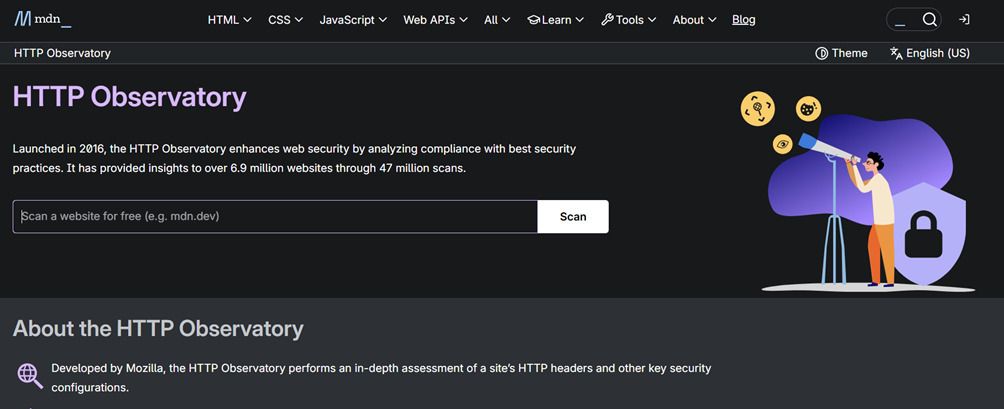Open the Web APIs menu
1004x409 pixels.
pyautogui.click(x=435, y=19)
